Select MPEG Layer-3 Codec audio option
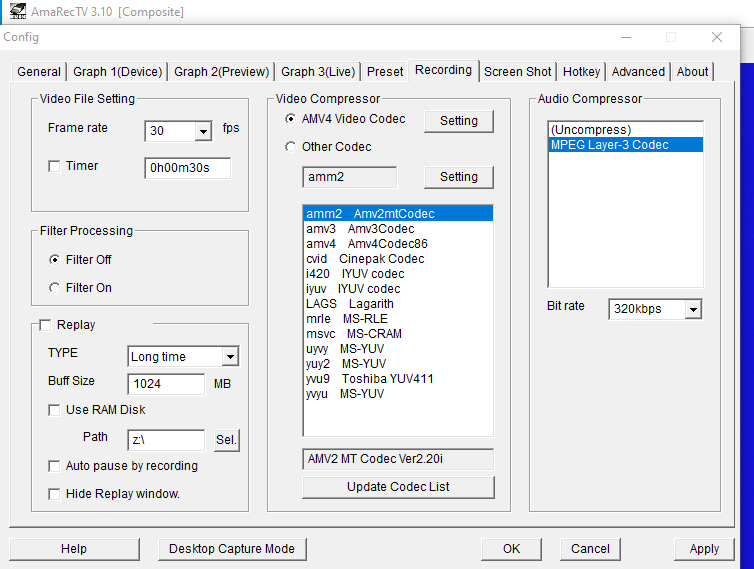Image resolution: width=754 pixels, height=569 pixels. coord(626,145)
